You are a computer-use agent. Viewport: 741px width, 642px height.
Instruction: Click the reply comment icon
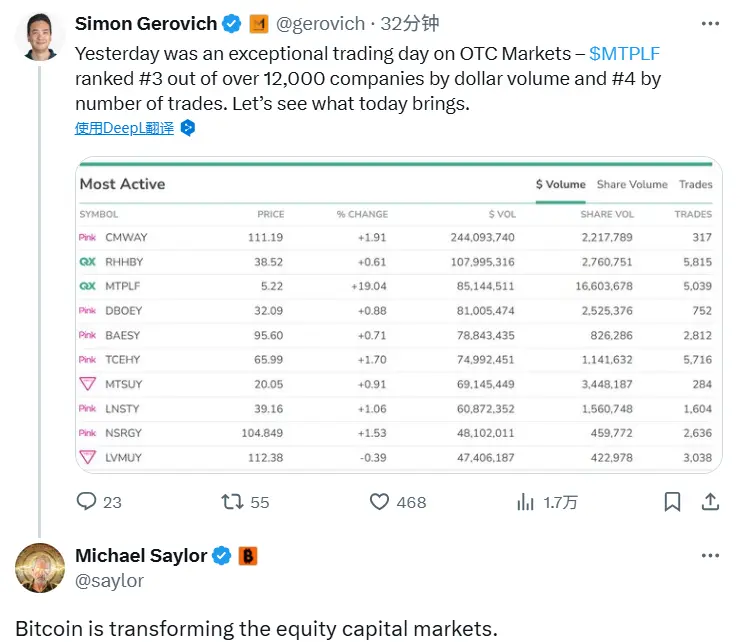(87, 502)
